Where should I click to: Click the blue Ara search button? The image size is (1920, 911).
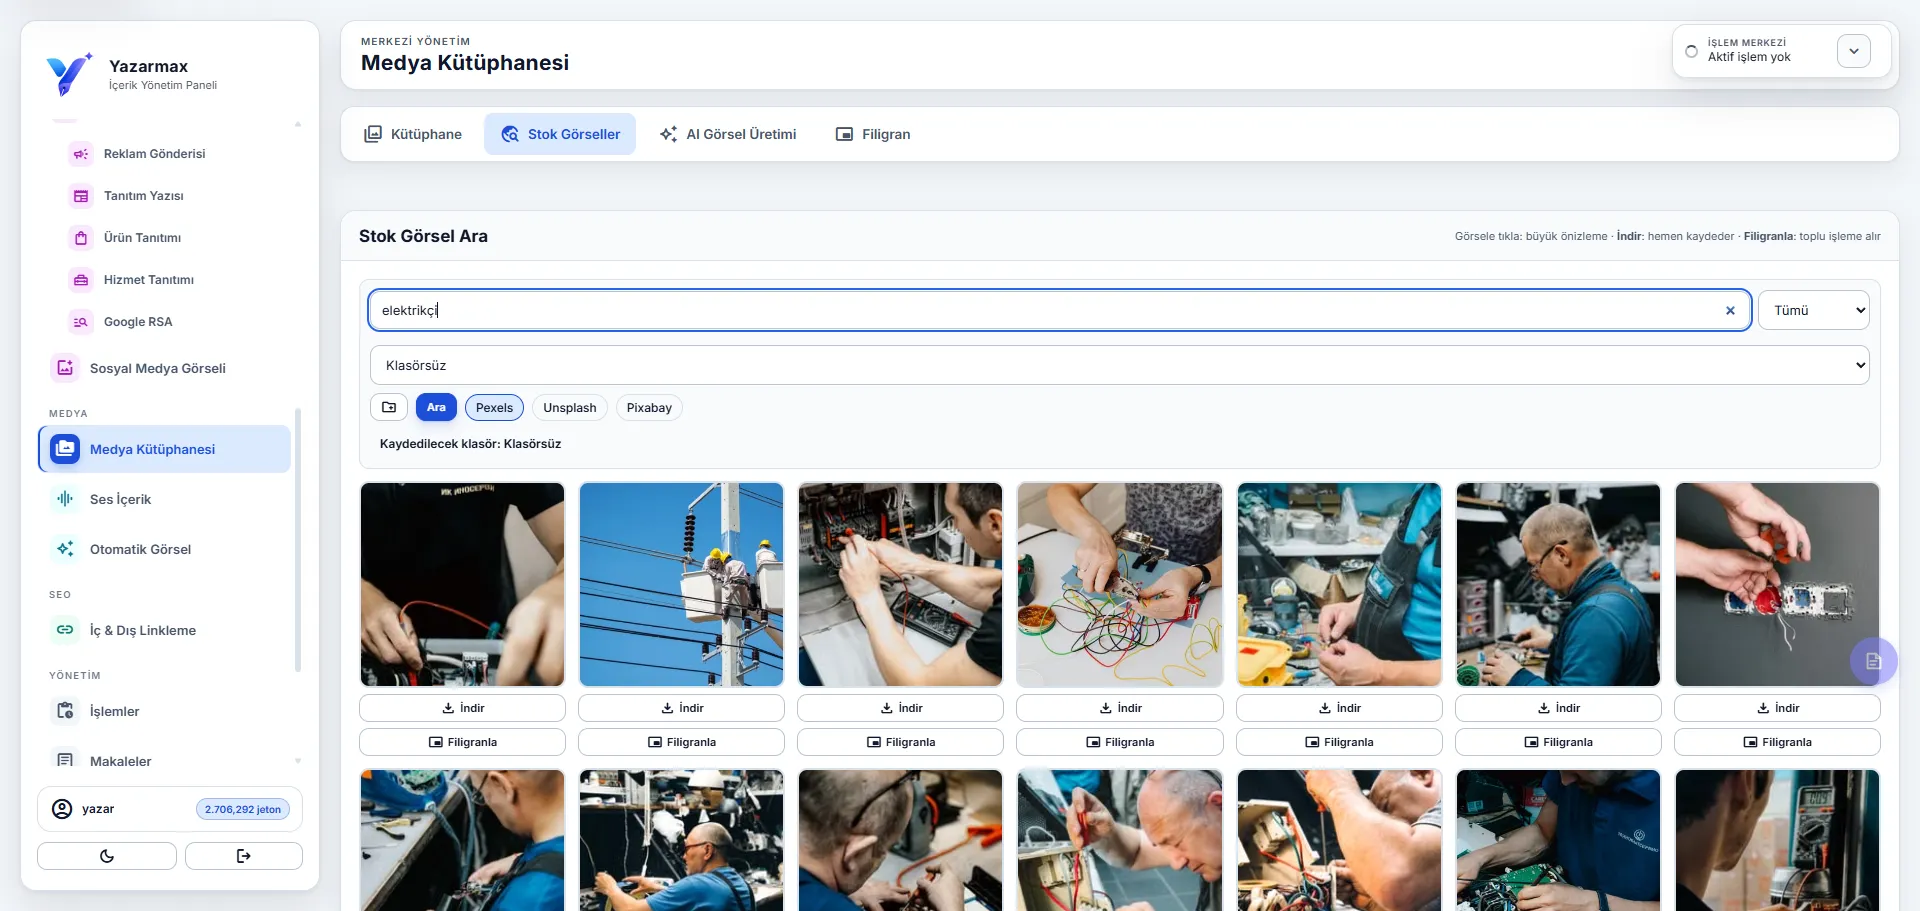(436, 408)
